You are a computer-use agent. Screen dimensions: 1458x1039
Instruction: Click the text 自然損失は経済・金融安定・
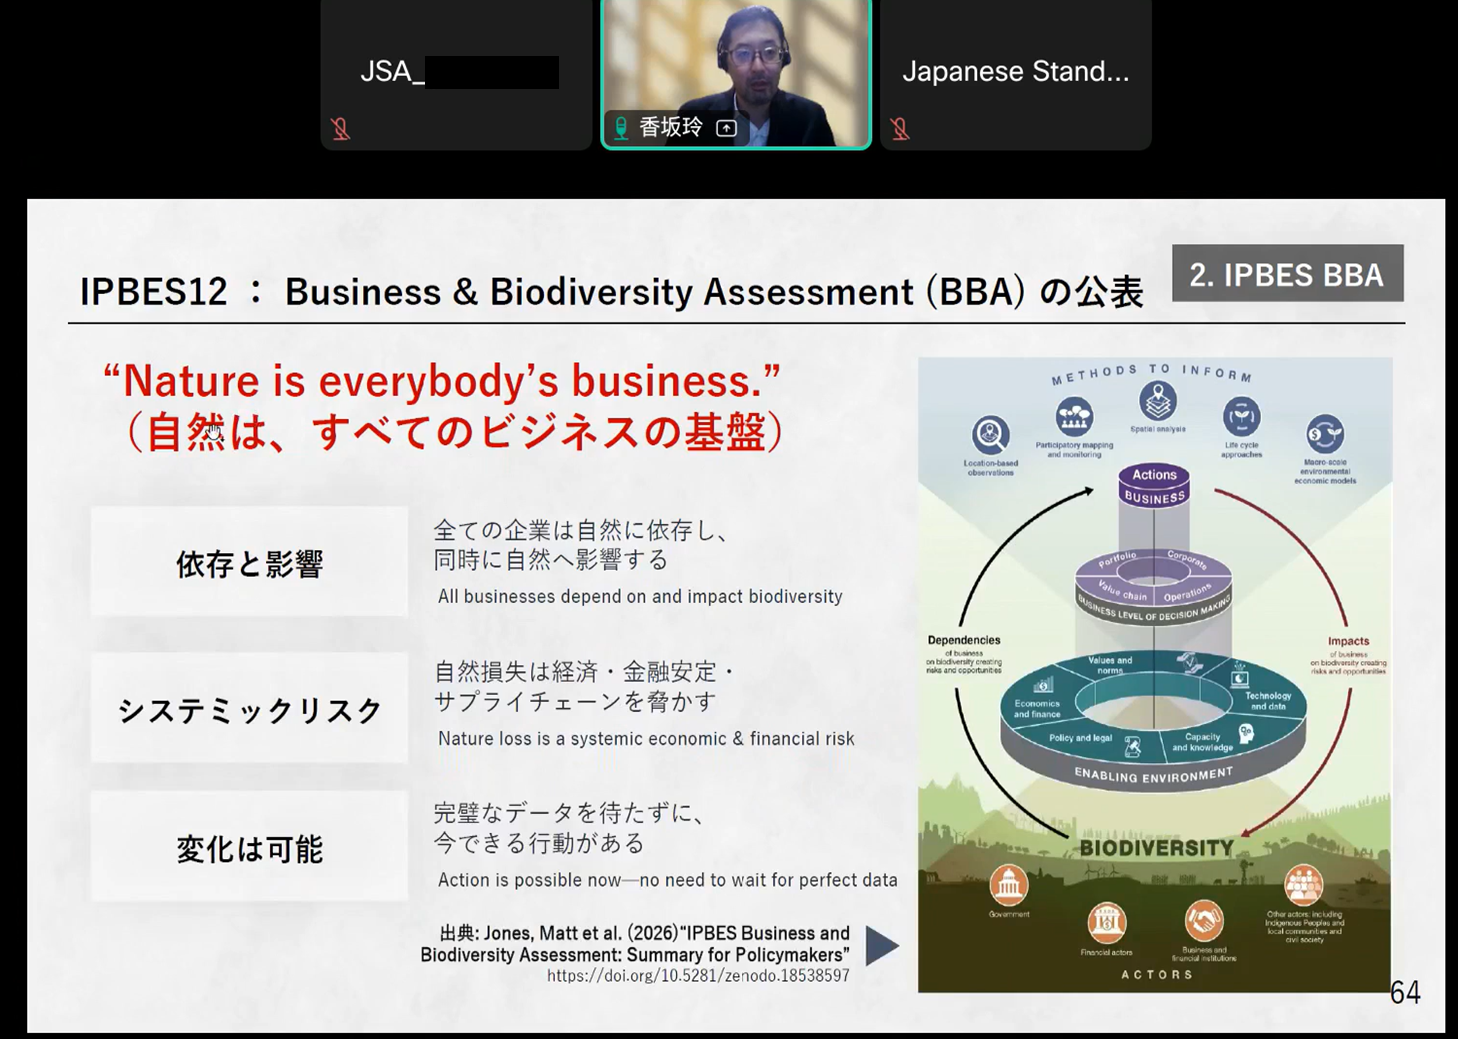coord(584,672)
